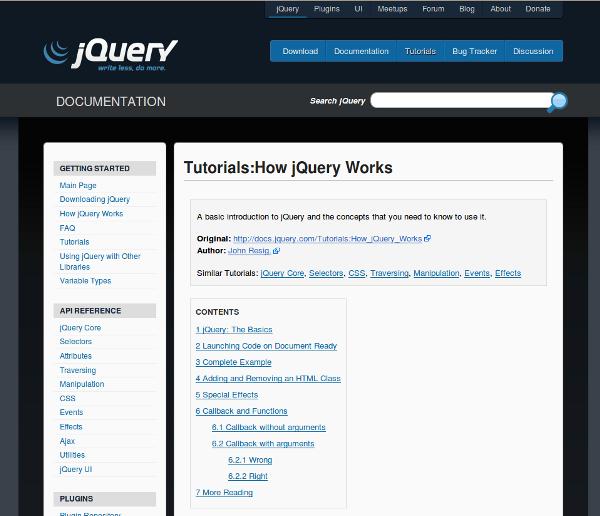The width and height of the screenshot is (600, 516).
Task: Open Events in Similar Tutorials
Action: coord(477,273)
